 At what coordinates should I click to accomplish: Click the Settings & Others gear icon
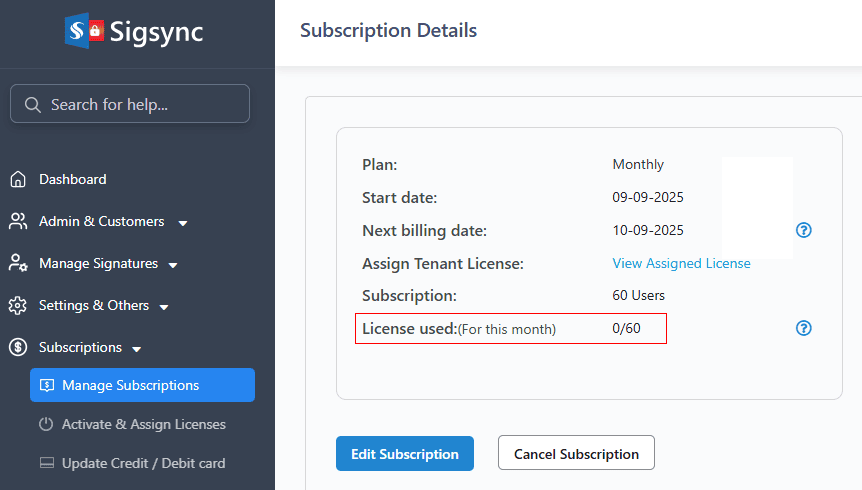(x=18, y=306)
